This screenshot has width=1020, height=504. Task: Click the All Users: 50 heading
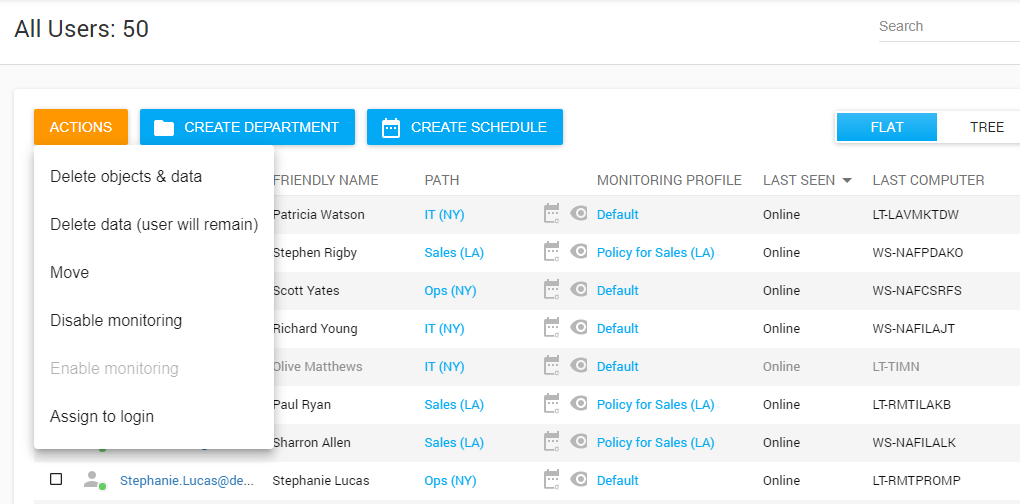(x=81, y=29)
